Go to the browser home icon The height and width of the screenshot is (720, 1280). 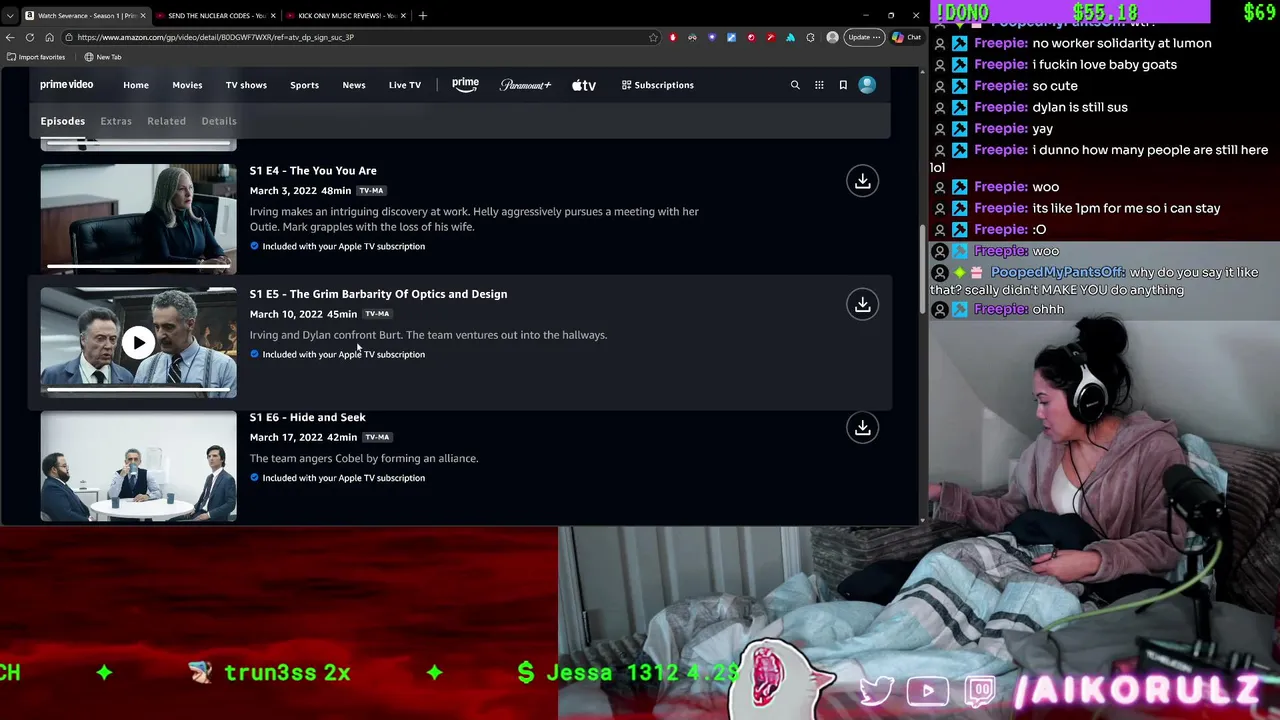tap(49, 37)
